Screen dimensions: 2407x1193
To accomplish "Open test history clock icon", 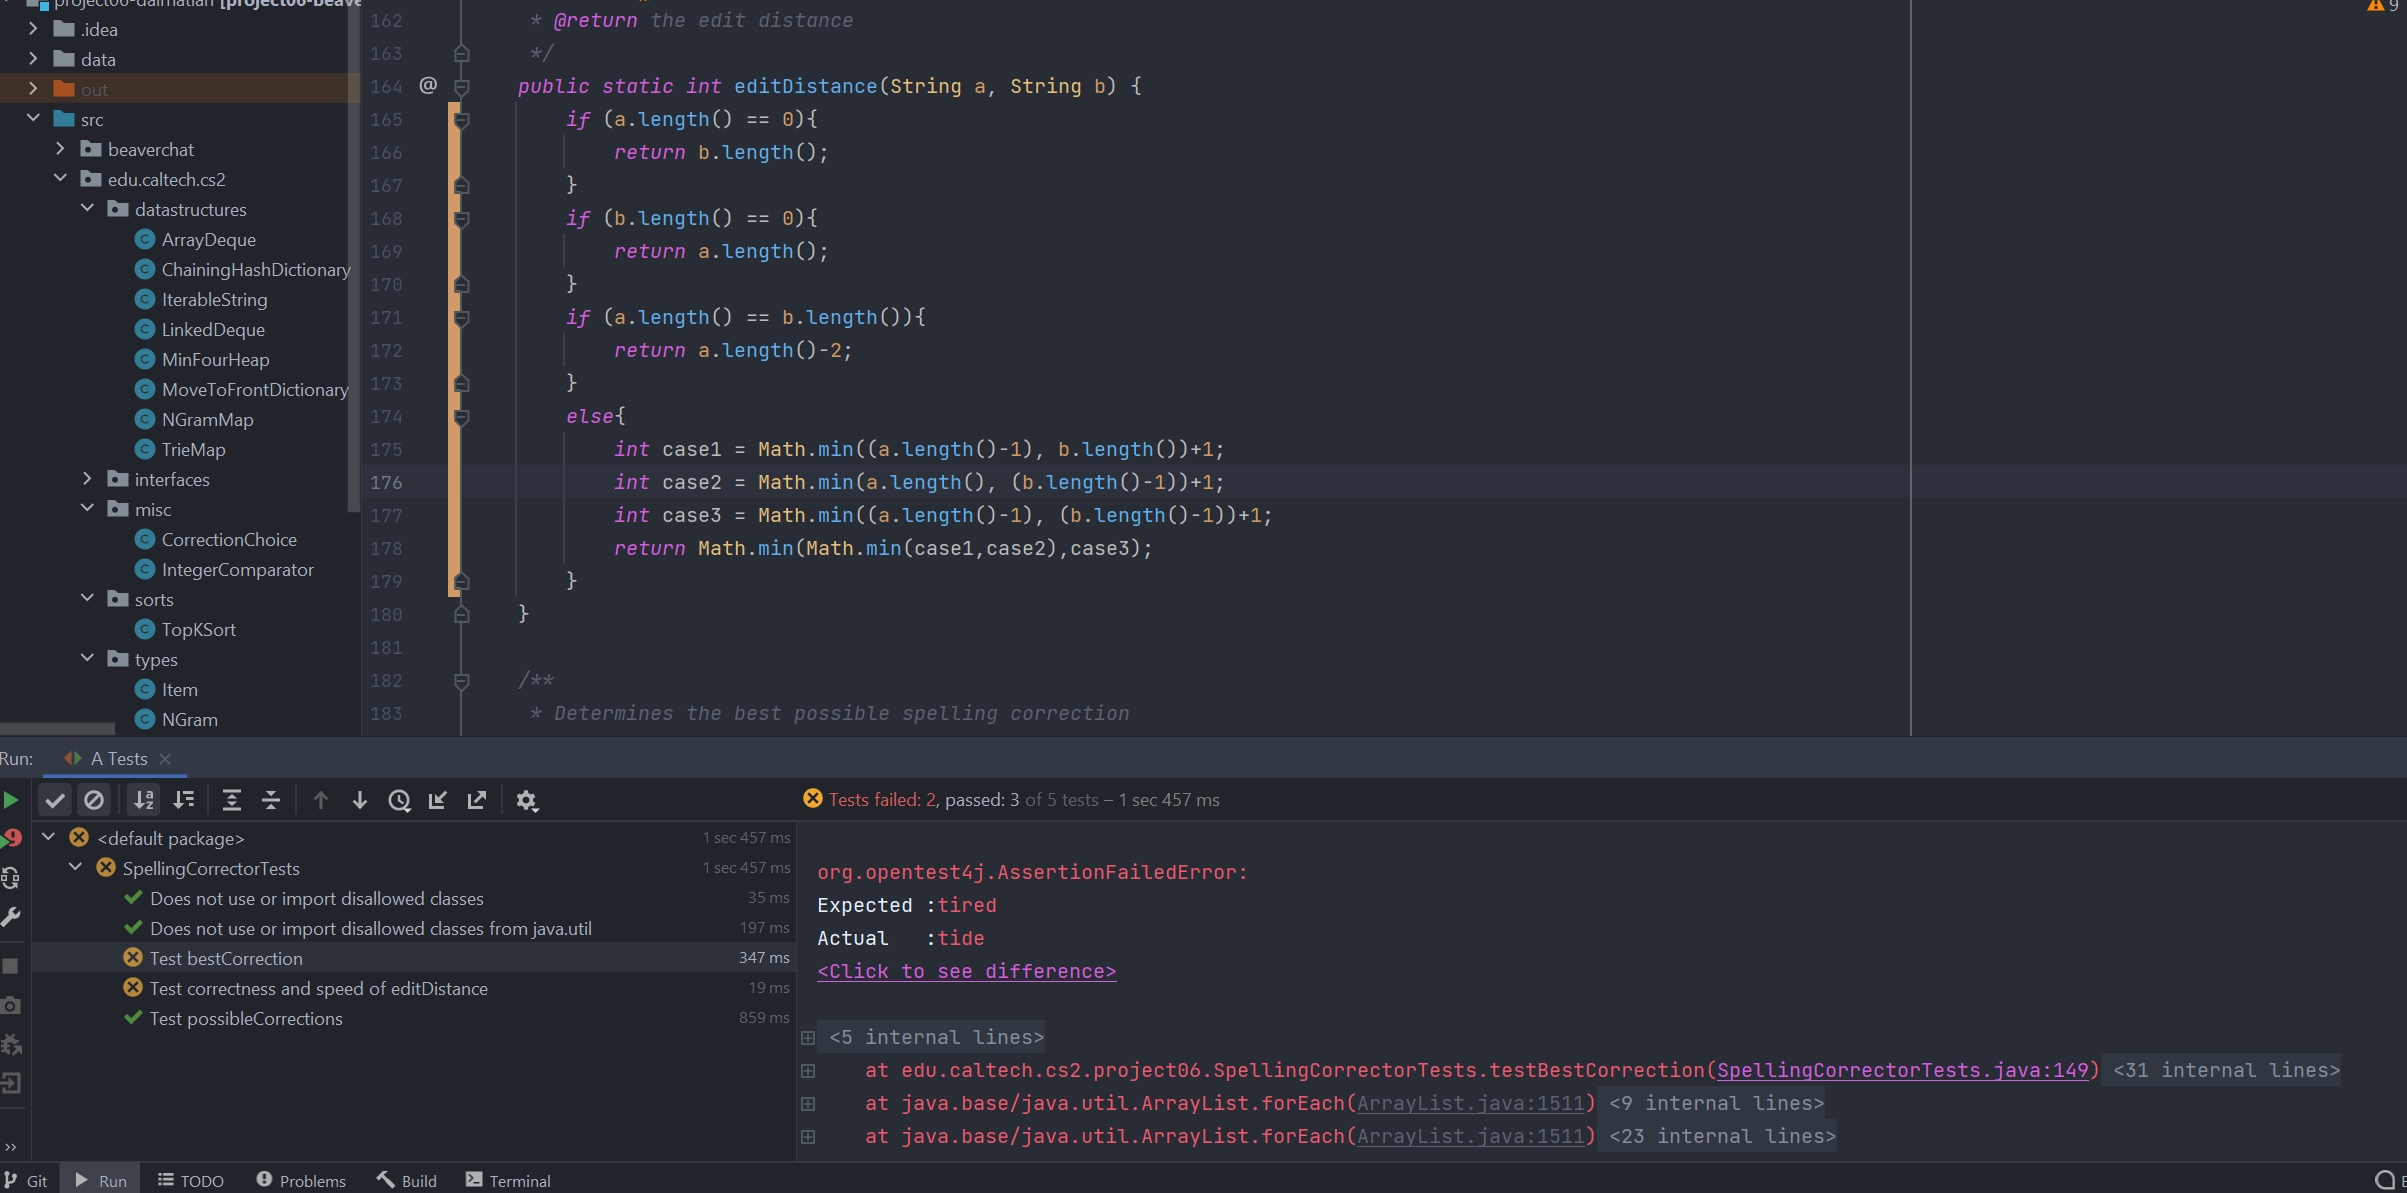I will pos(399,800).
